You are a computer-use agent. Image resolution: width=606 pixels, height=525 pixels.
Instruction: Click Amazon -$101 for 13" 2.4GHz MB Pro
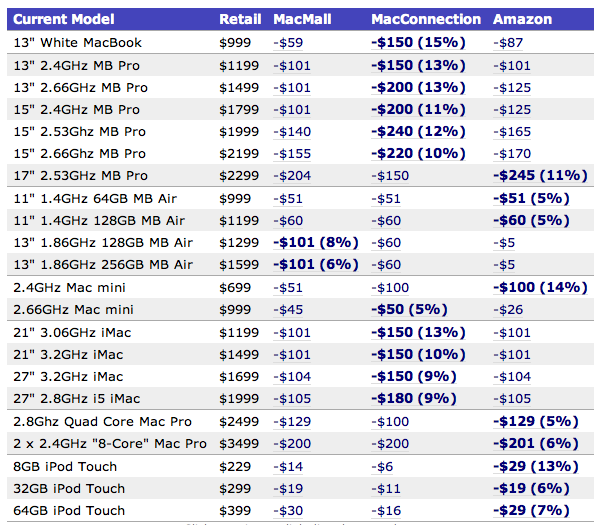pos(512,65)
